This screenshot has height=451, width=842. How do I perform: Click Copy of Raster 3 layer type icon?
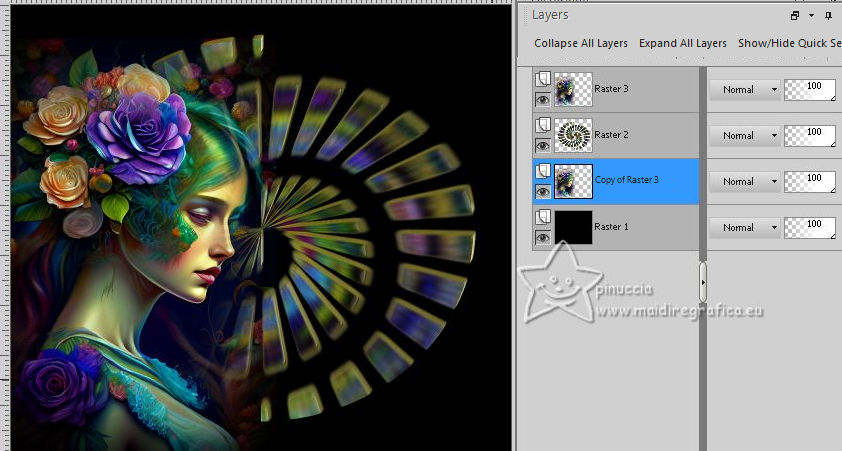(542, 171)
